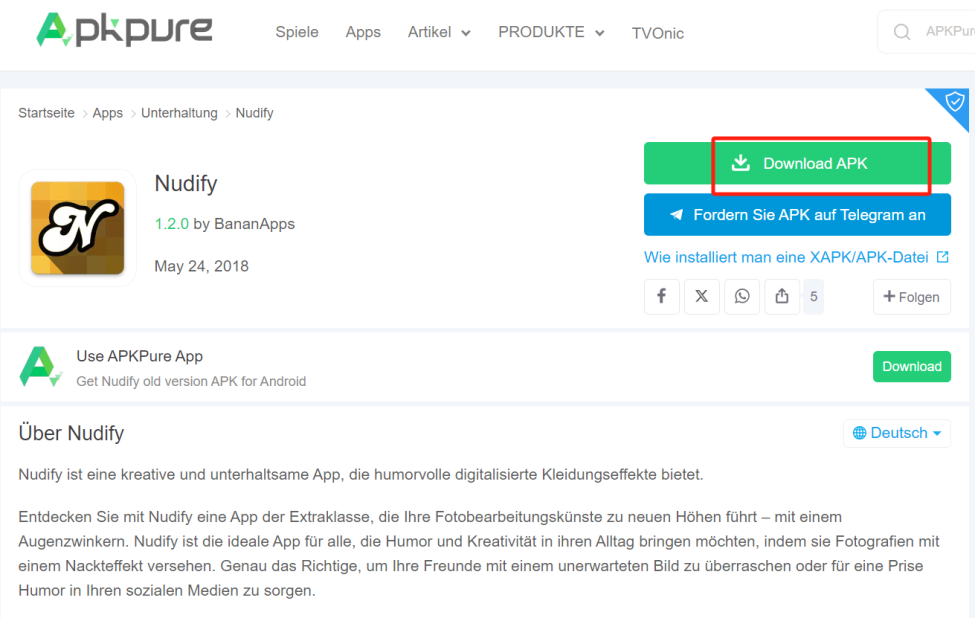The width and height of the screenshot is (975, 618).
Task: Click the Use APKPure App title
Action: [x=139, y=356]
